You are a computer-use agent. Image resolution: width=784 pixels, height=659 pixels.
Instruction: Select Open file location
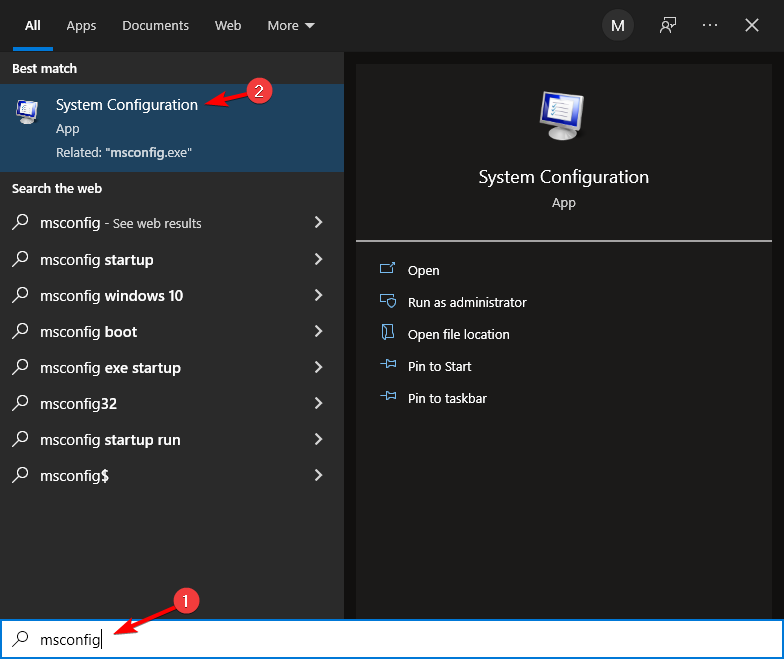[458, 334]
